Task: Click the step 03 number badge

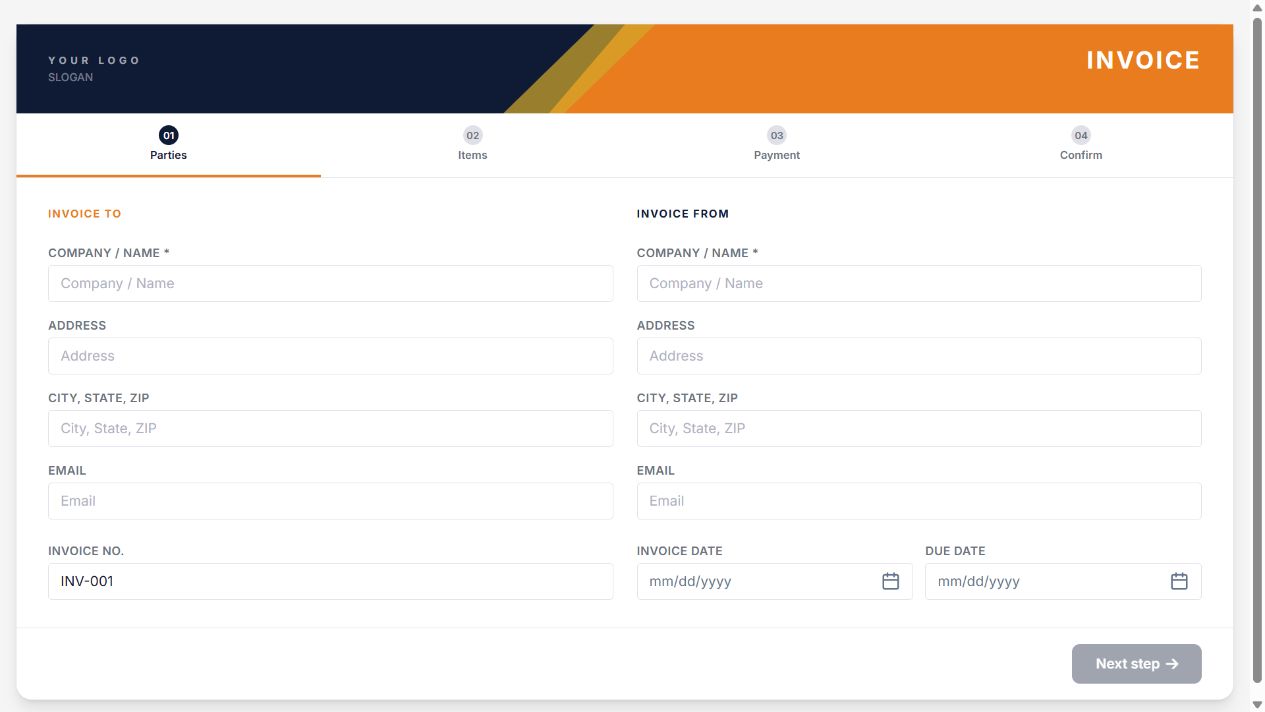Action: click(777, 135)
